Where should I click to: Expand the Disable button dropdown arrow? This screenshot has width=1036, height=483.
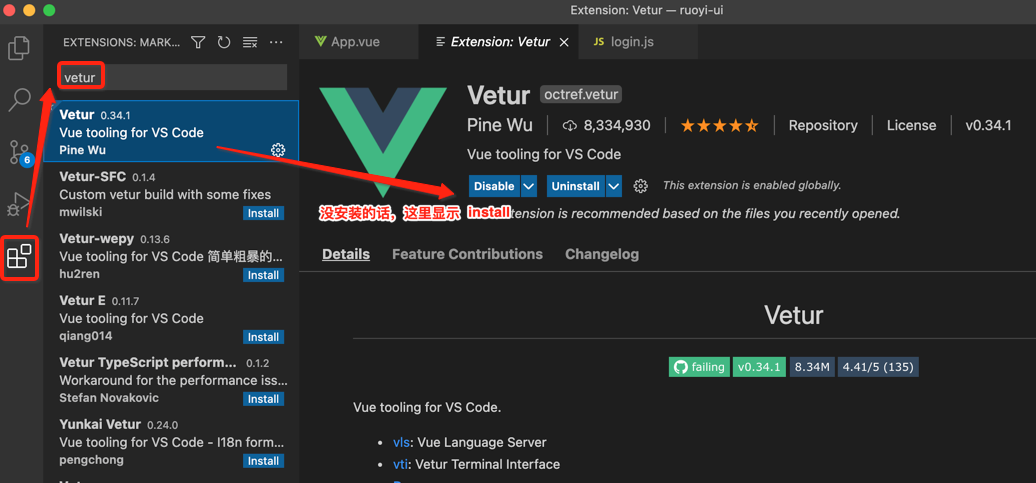click(529, 186)
